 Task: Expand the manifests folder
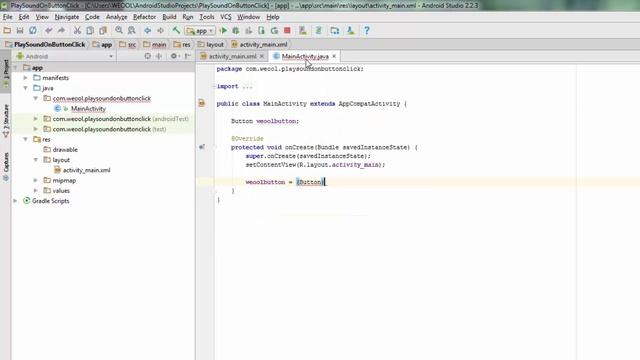pyautogui.click(x=25, y=78)
